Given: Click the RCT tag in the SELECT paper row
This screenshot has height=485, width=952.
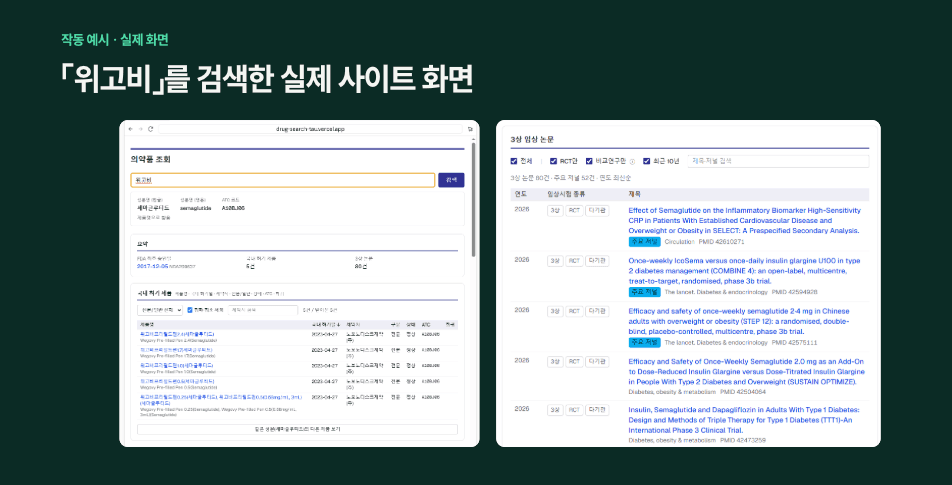Looking at the screenshot, I should pos(574,211).
